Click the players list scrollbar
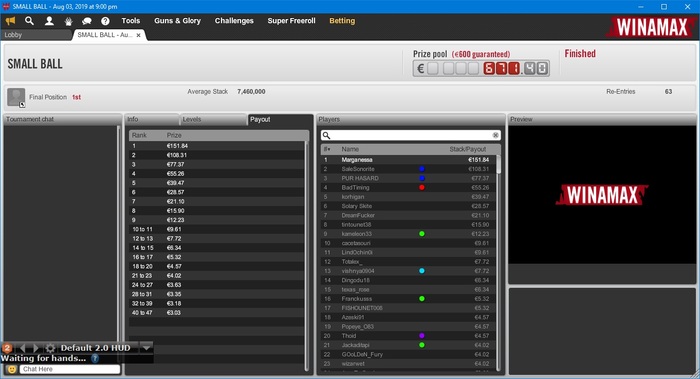Image resolution: width=700 pixels, height=379 pixels. click(498, 164)
